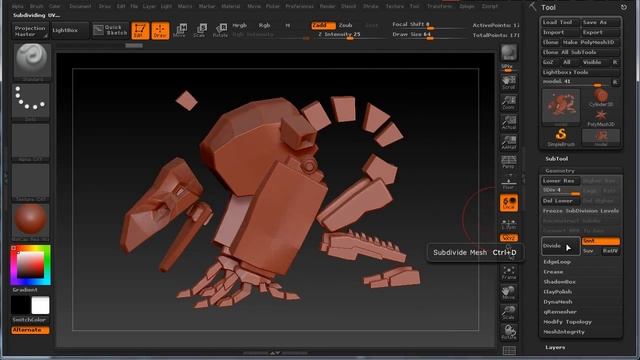Expand the ClayPolish subsection

557,292
